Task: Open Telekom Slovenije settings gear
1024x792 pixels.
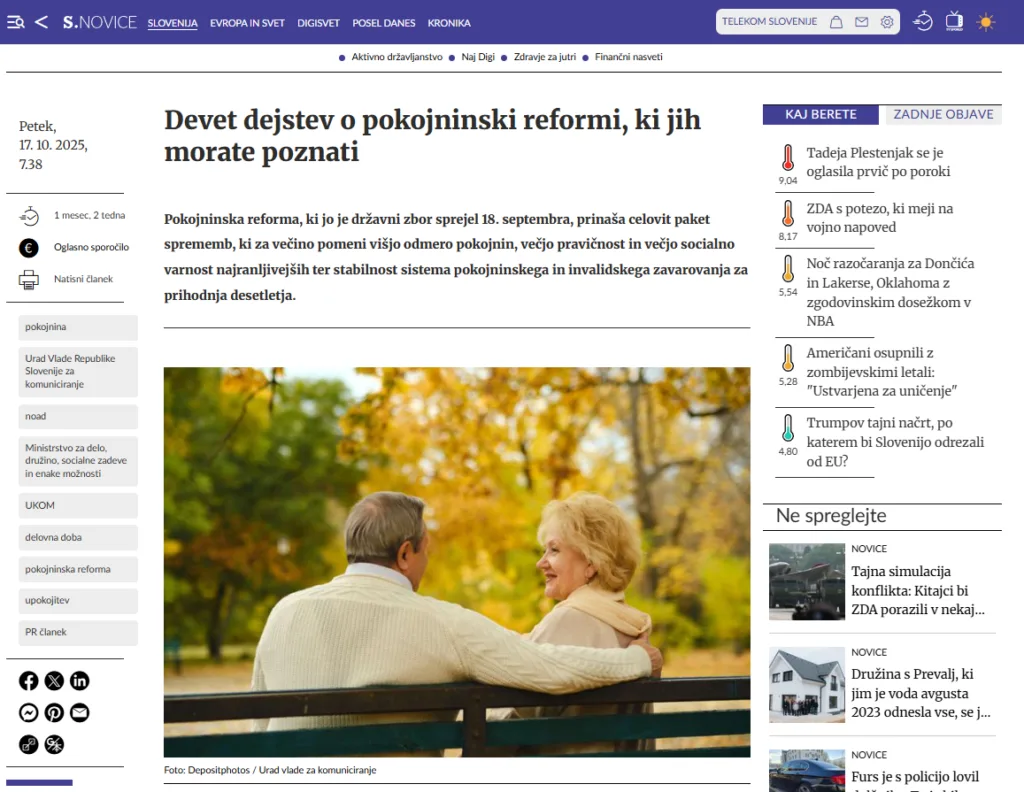Action: 886,22
